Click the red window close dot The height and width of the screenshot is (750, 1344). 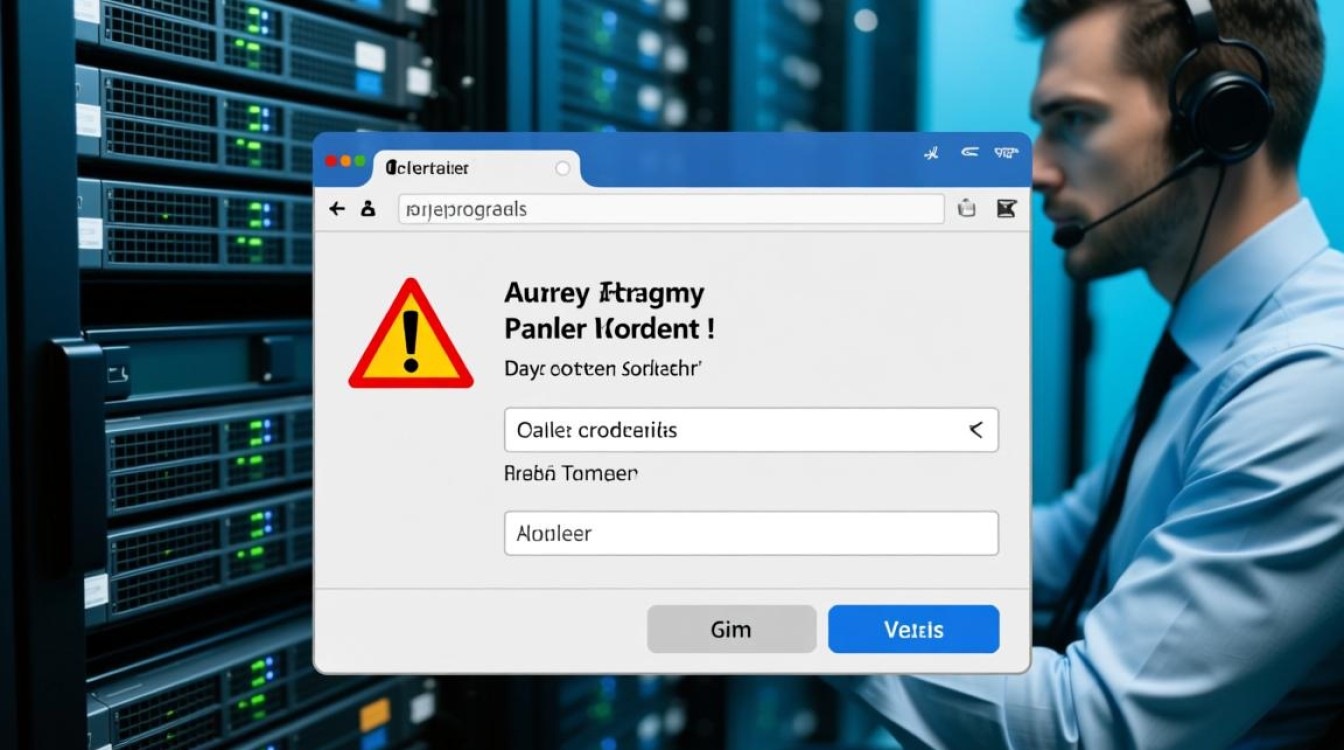332,161
